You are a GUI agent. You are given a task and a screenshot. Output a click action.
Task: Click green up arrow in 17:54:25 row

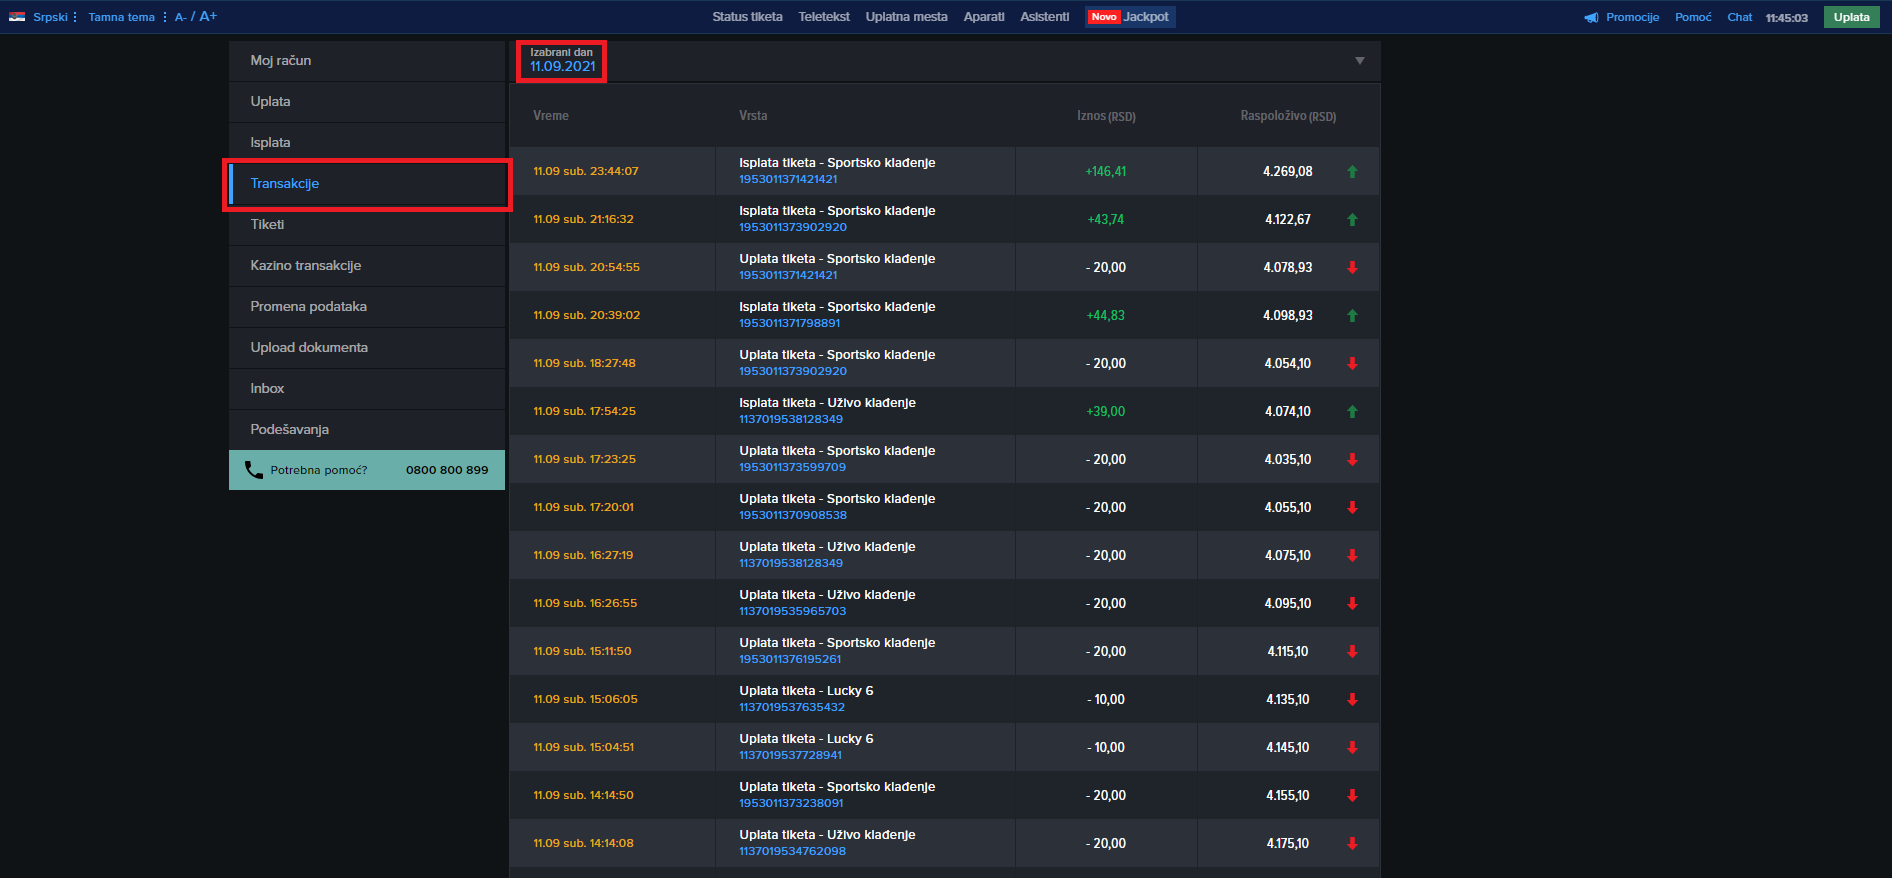click(1352, 412)
